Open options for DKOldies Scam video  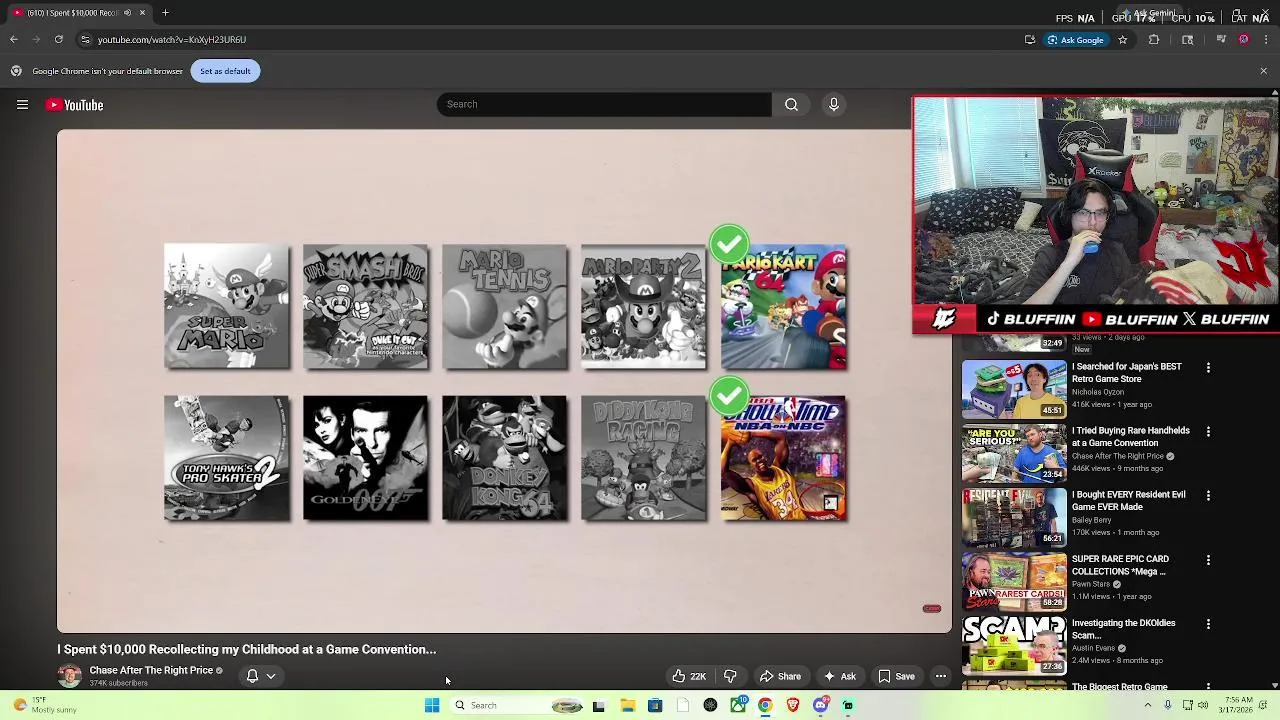tap(1208, 624)
